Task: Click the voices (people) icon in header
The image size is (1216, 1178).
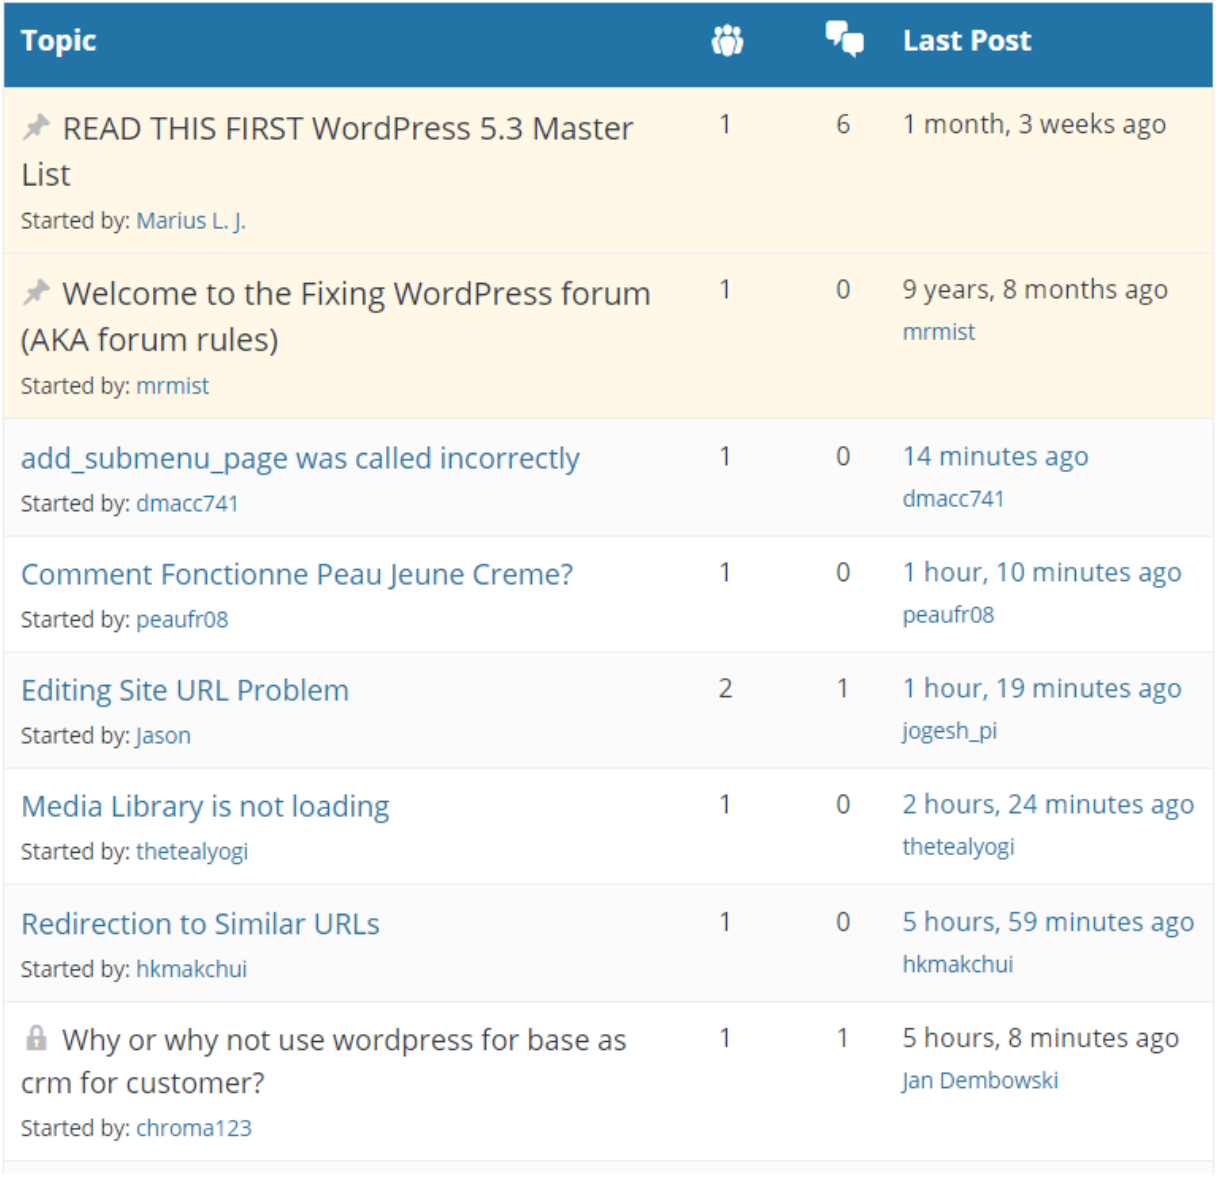Action: [x=727, y=41]
